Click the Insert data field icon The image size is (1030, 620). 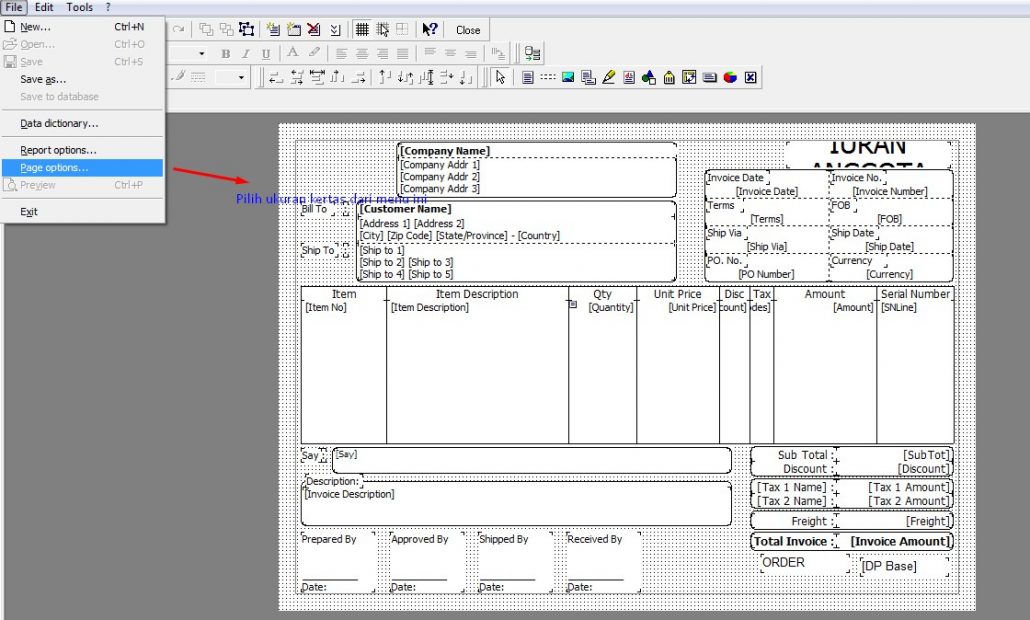tap(532, 53)
